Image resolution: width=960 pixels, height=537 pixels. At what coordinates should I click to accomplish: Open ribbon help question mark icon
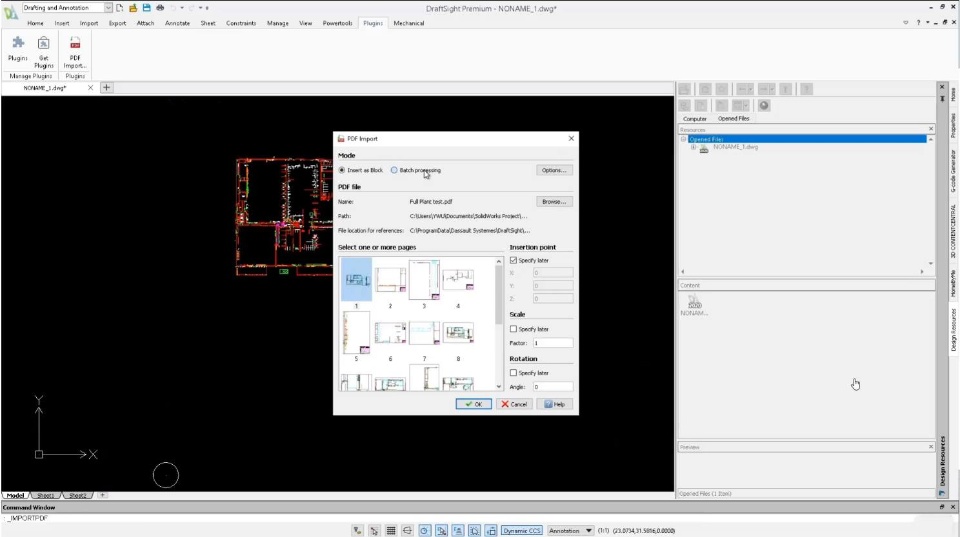click(x=918, y=23)
